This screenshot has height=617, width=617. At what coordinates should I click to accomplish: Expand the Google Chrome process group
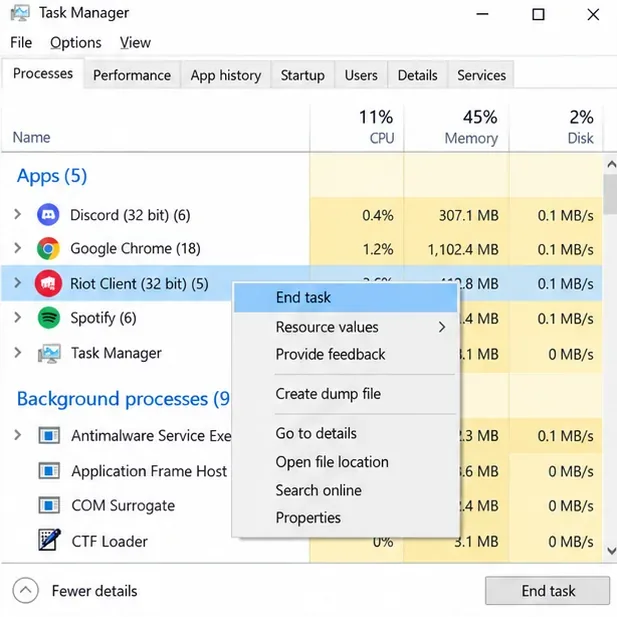[x=17, y=248]
